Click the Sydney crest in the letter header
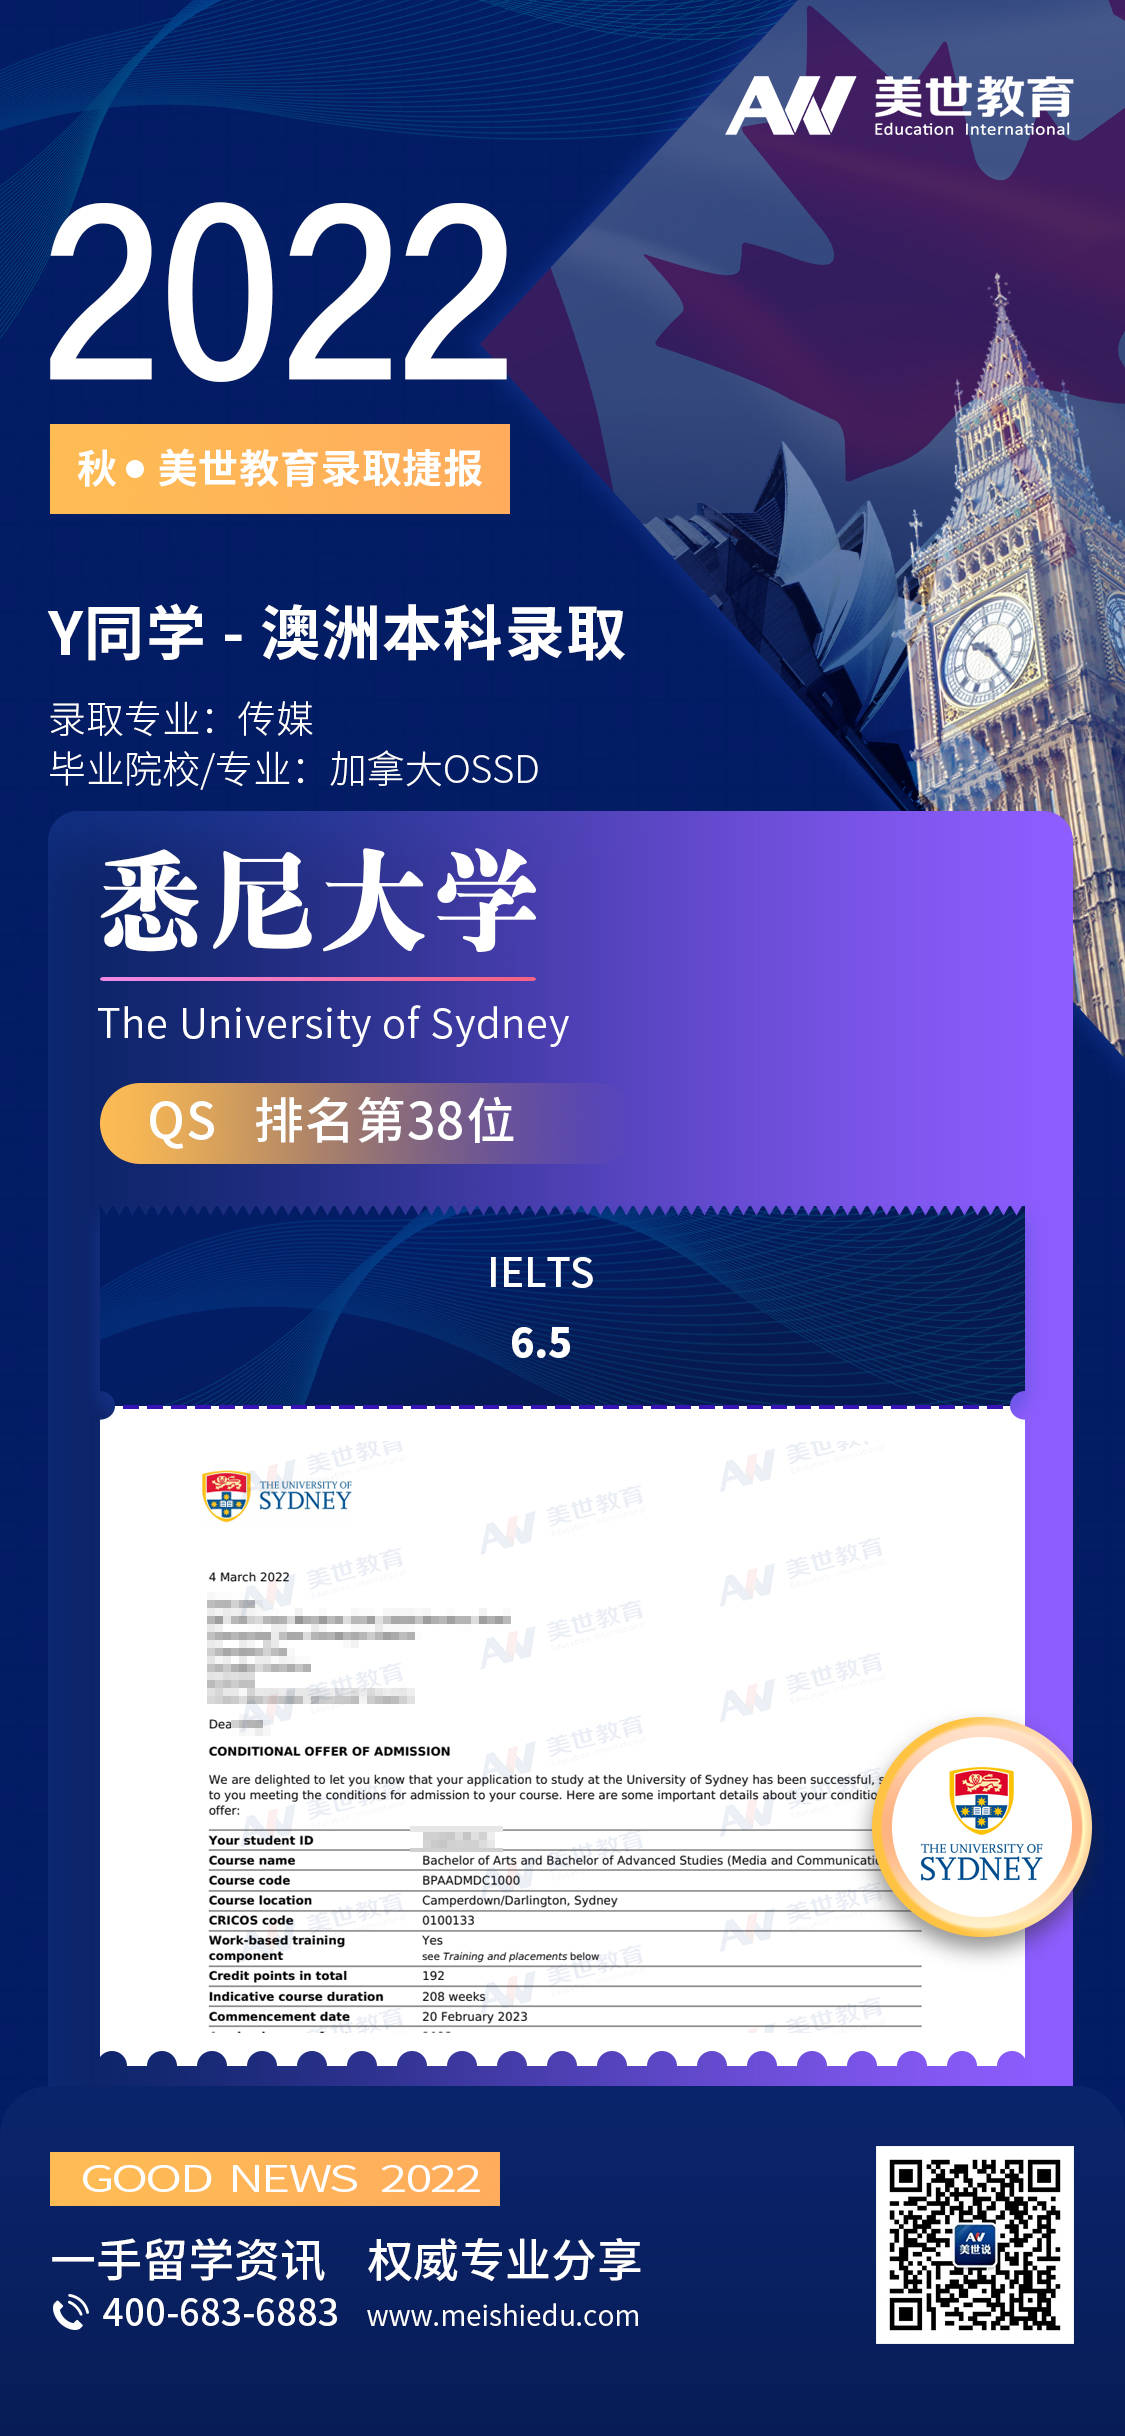 pos(226,1495)
